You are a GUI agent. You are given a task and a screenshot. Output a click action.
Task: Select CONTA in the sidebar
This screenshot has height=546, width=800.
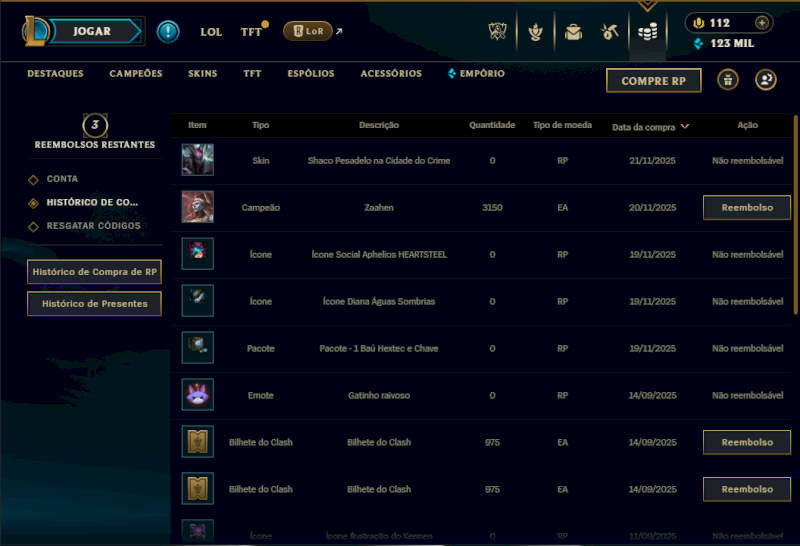[x=62, y=179]
